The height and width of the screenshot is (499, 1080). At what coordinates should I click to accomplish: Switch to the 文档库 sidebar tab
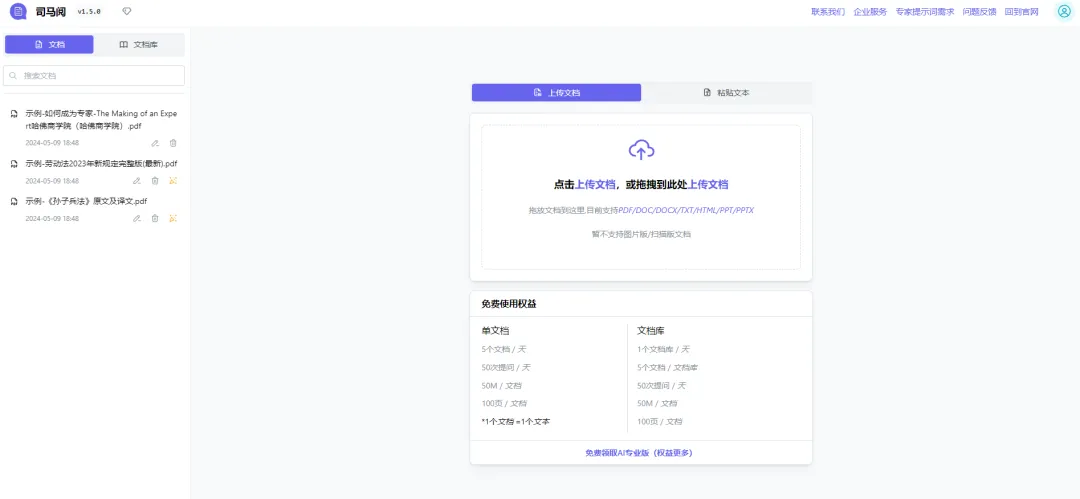coord(139,44)
